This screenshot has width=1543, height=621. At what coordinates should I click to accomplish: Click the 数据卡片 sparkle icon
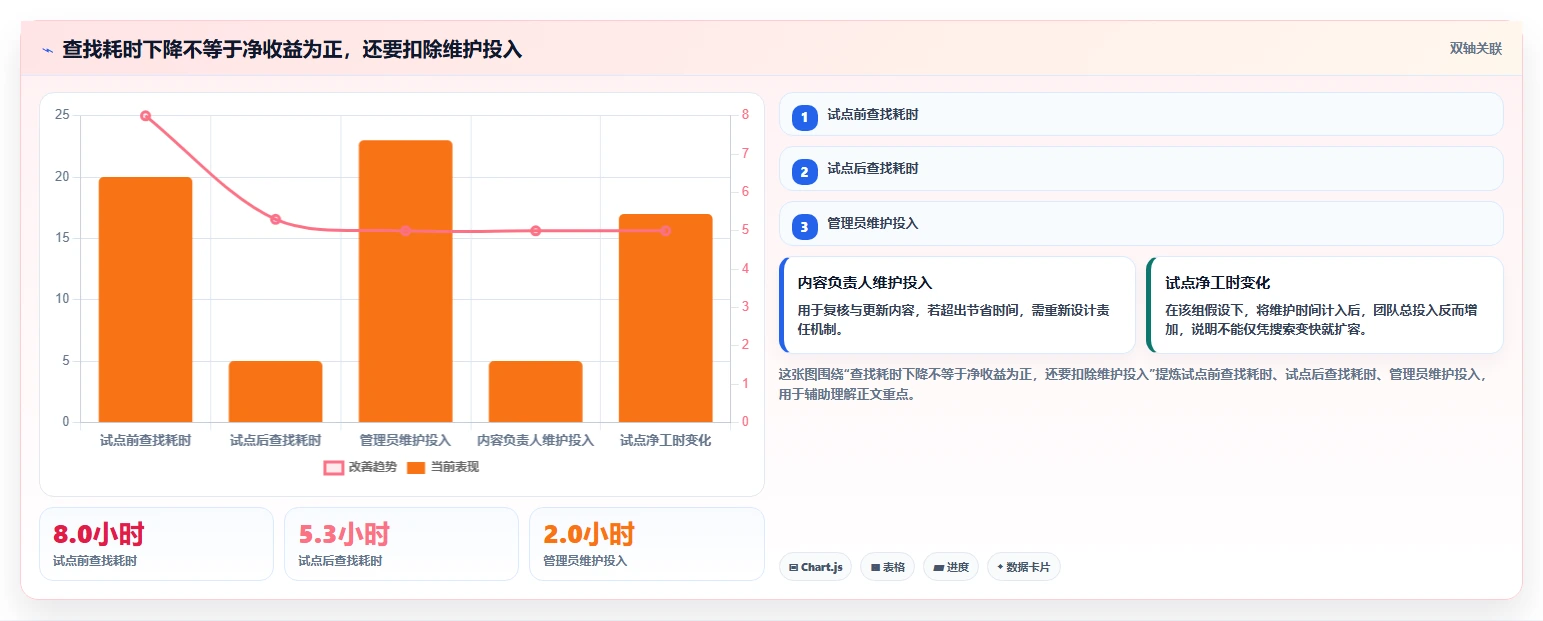pos(1000,567)
